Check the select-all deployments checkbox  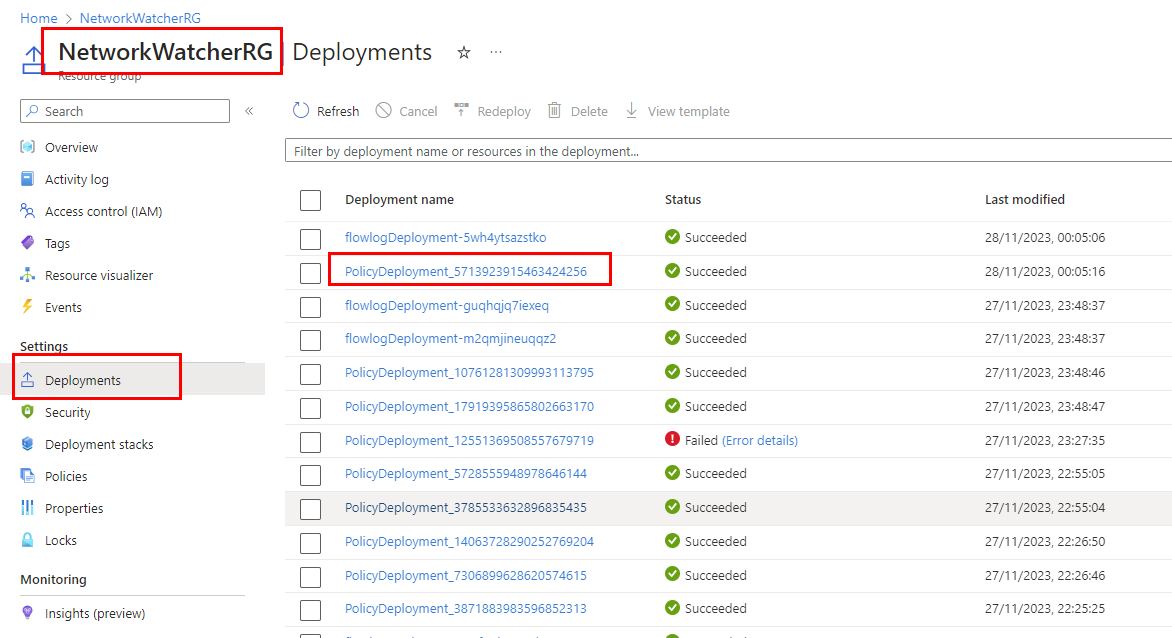click(310, 199)
